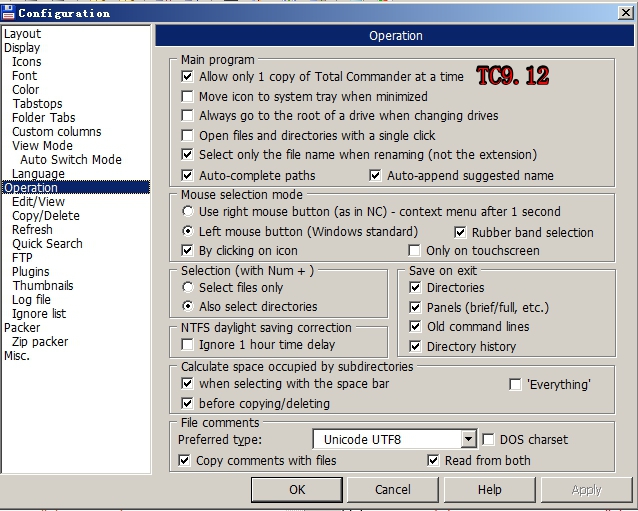
Task: Click the floppy disk icon in title bar
Action: (8, 13)
